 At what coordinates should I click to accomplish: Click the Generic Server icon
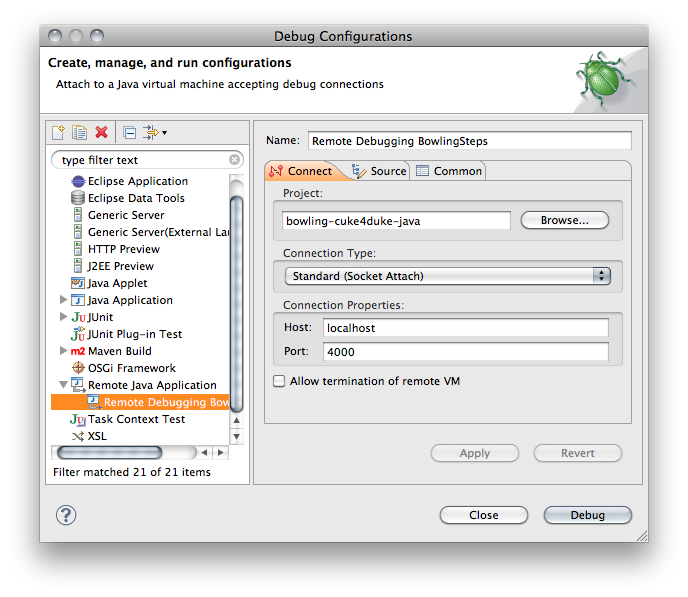click(x=78, y=215)
